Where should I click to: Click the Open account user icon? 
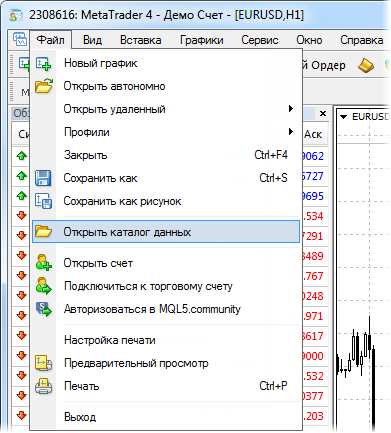tap(44, 263)
